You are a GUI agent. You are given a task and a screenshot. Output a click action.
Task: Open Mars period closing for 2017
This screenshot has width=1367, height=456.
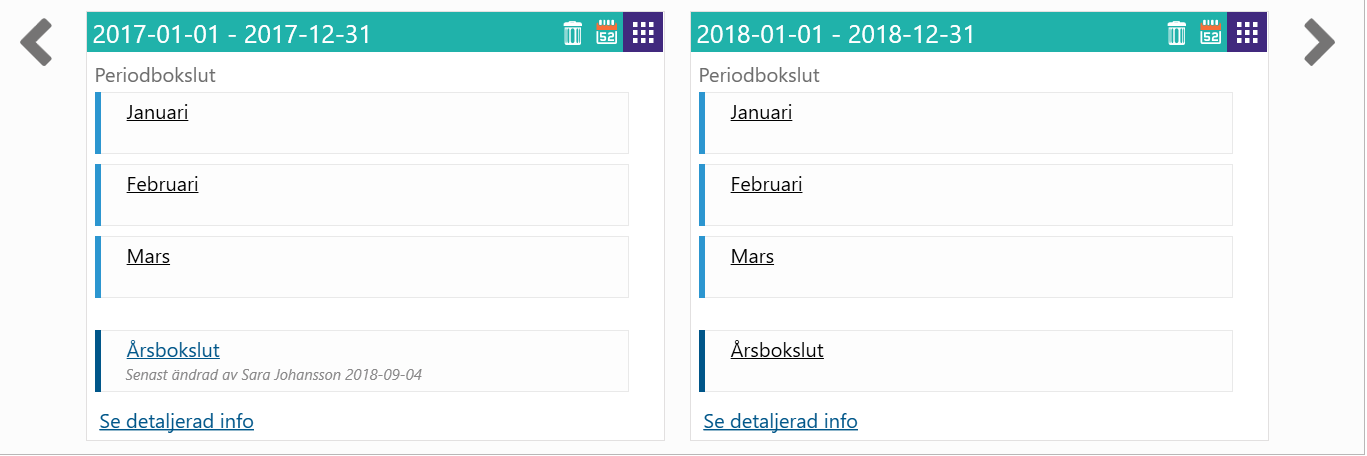tap(148, 256)
